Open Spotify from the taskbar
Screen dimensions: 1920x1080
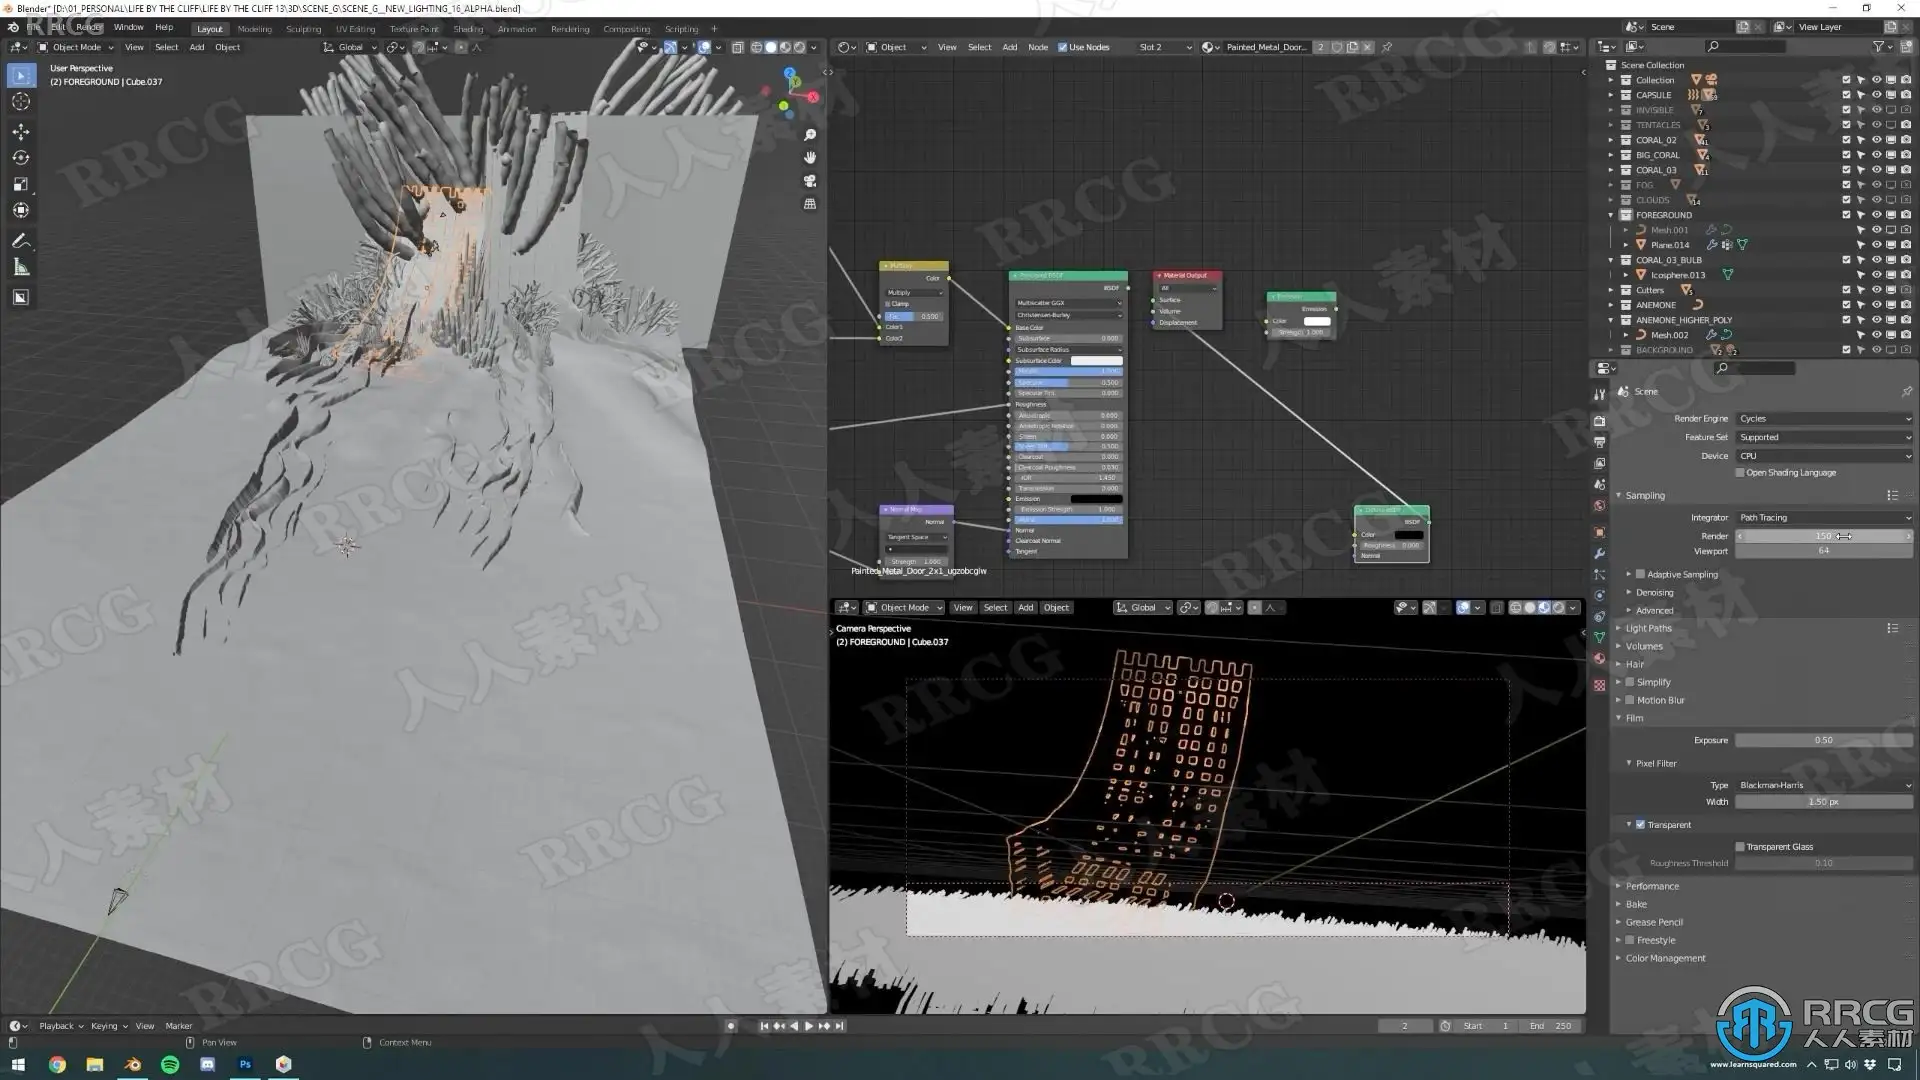click(x=170, y=1064)
